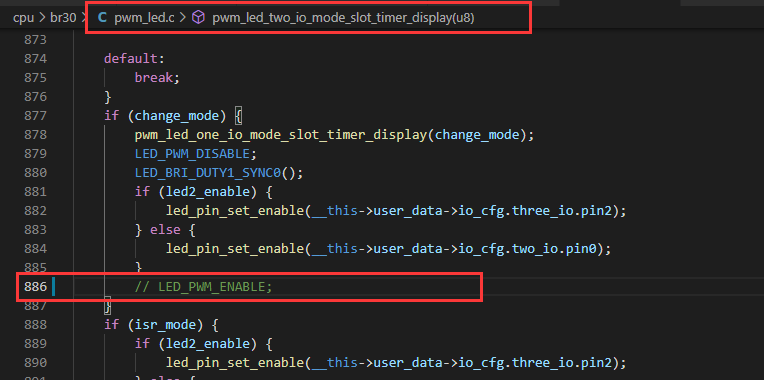
Task: Click line number 881
Action: click(x=36, y=191)
